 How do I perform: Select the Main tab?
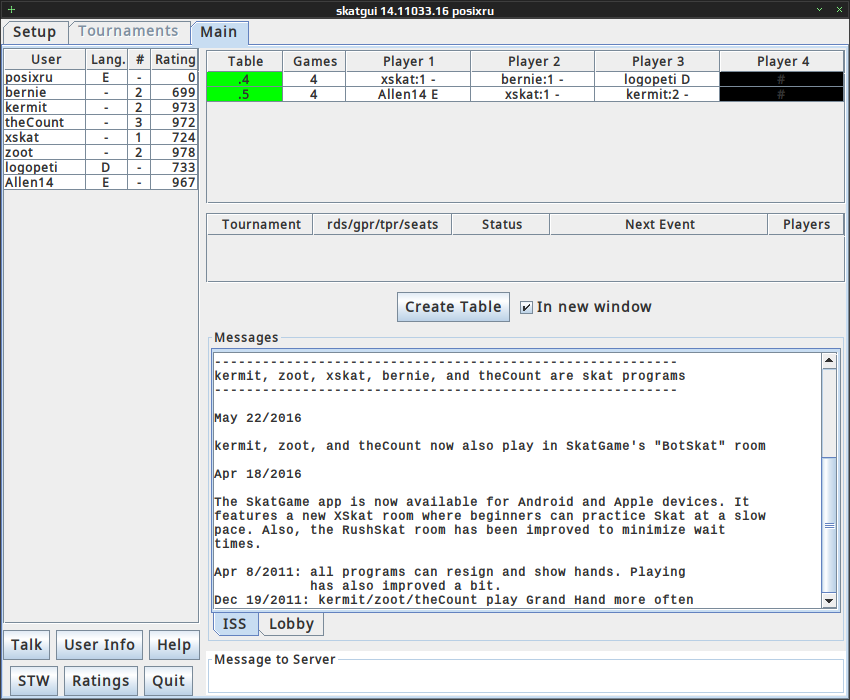point(219,32)
